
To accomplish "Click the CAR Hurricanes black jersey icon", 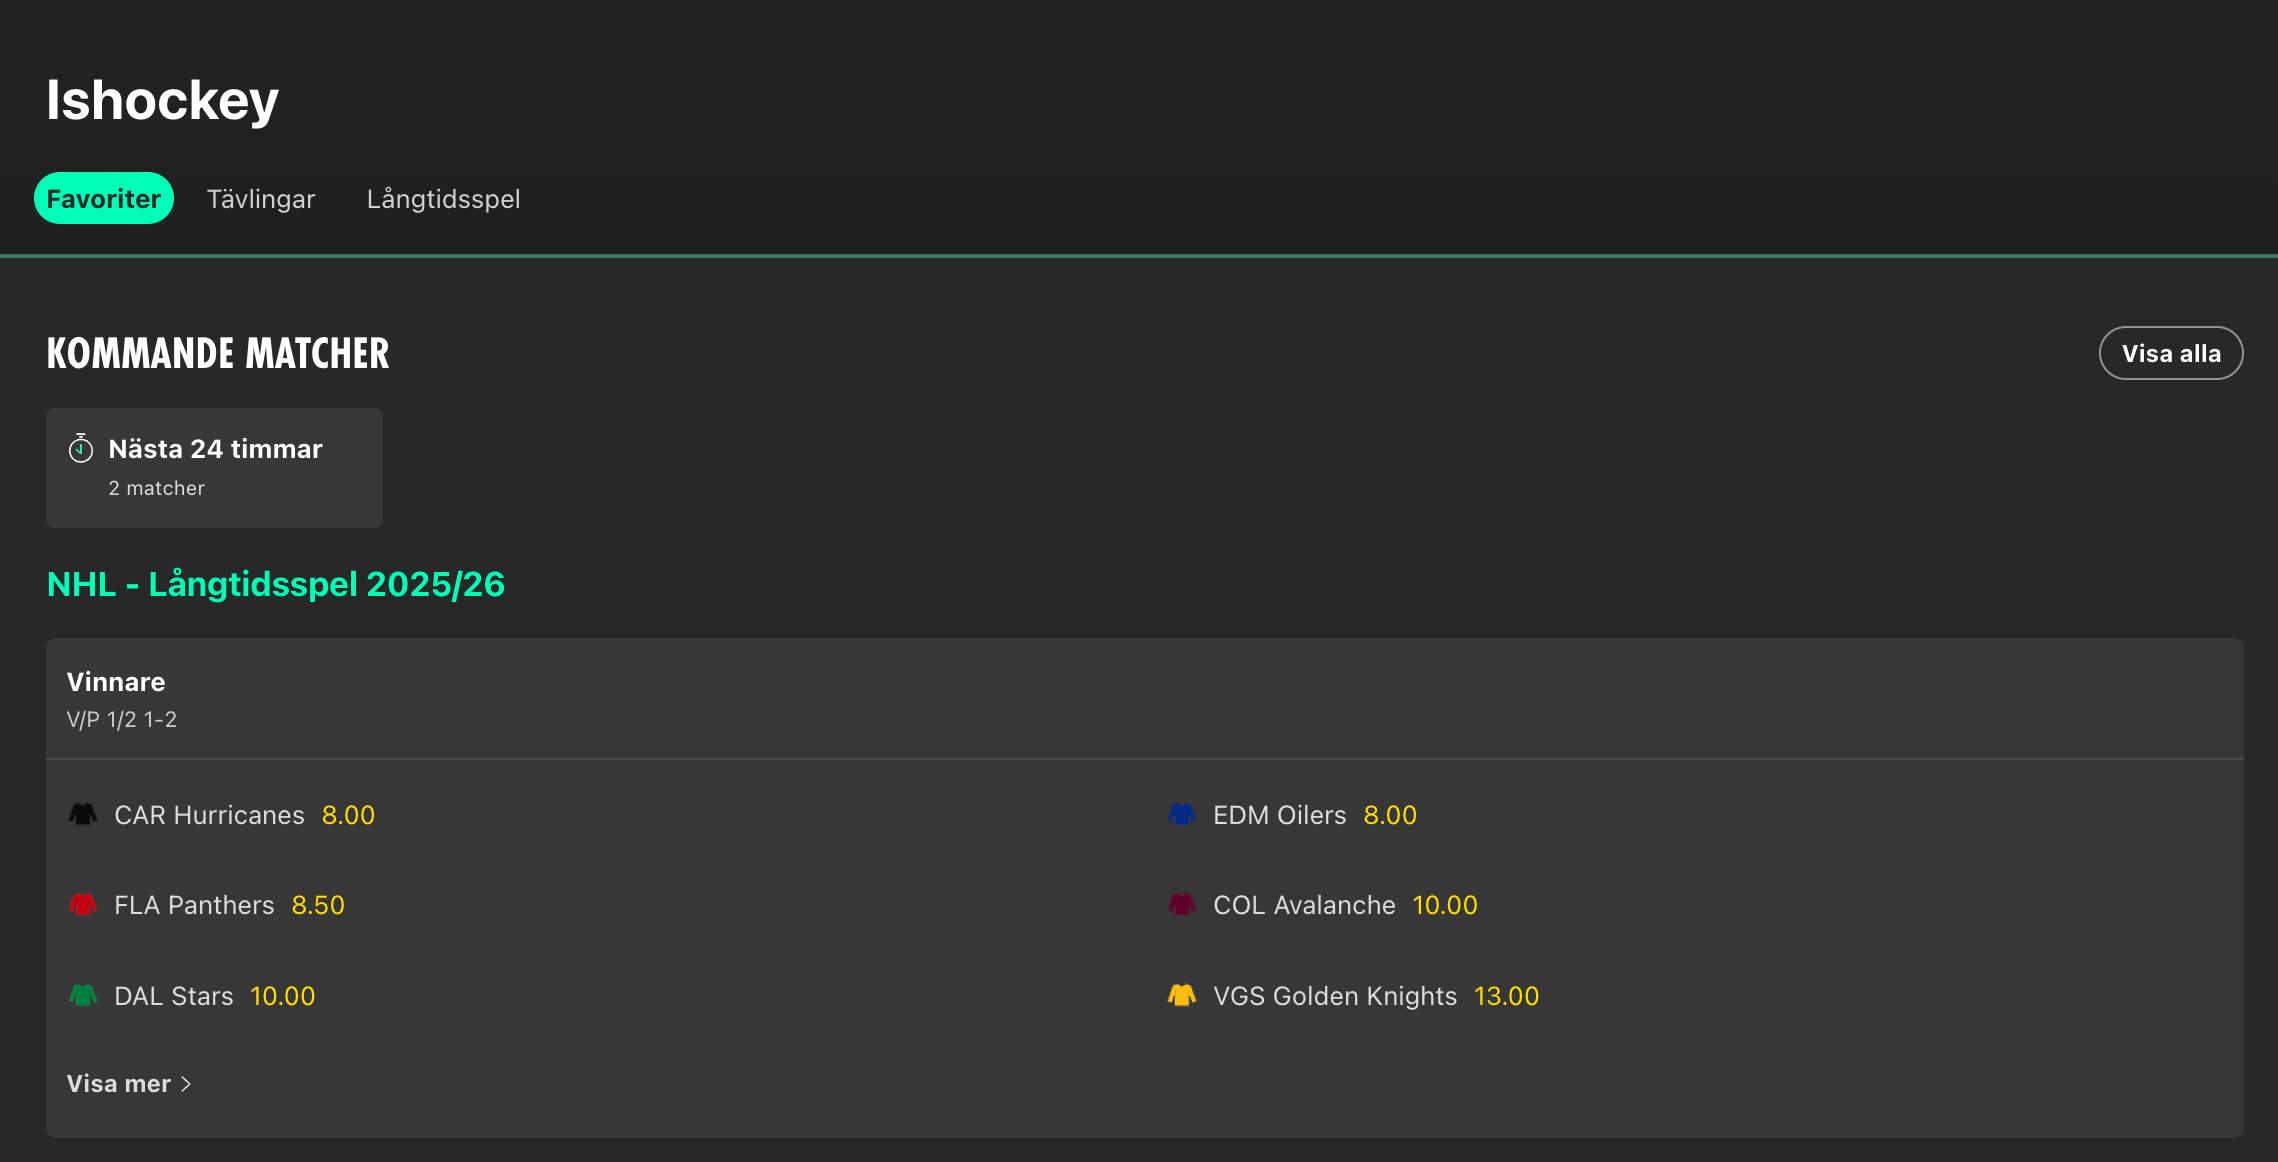I will coord(83,814).
